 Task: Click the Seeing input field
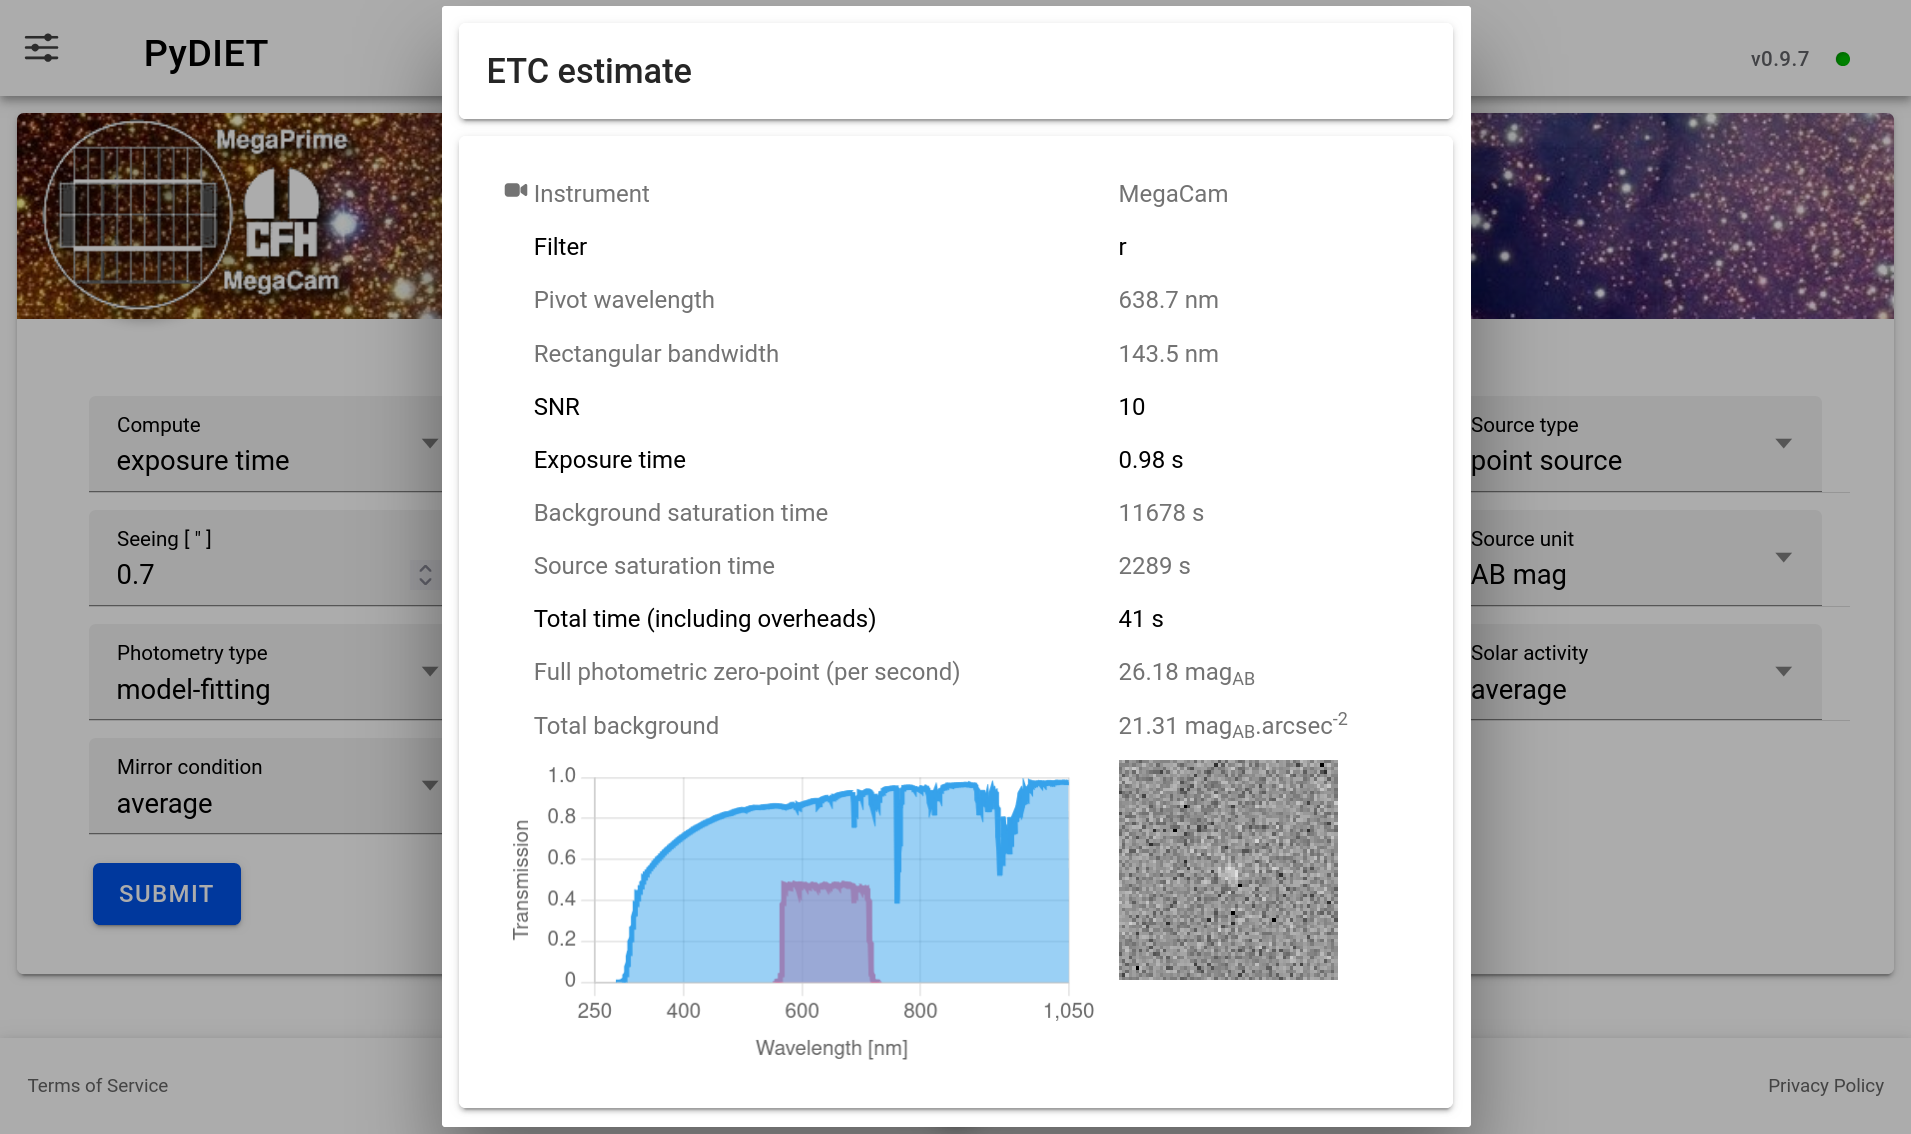pyautogui.click(x=265, y=558)
